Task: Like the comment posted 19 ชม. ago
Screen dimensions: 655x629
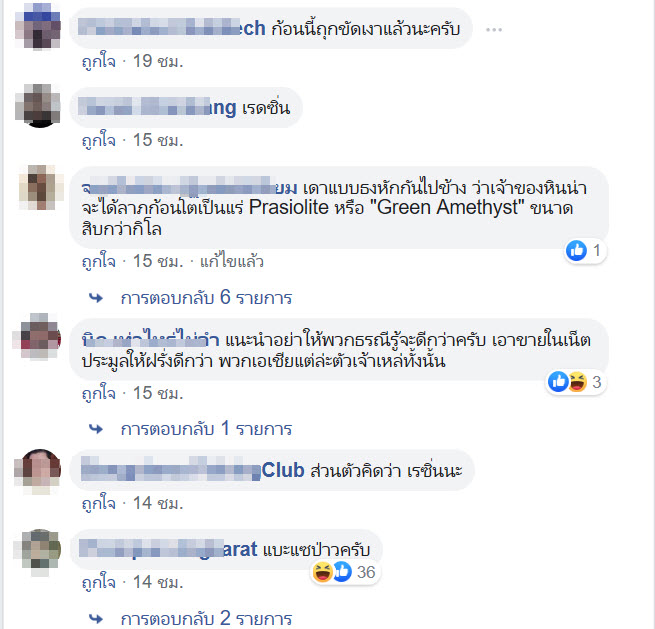Action: click(99, 62)
